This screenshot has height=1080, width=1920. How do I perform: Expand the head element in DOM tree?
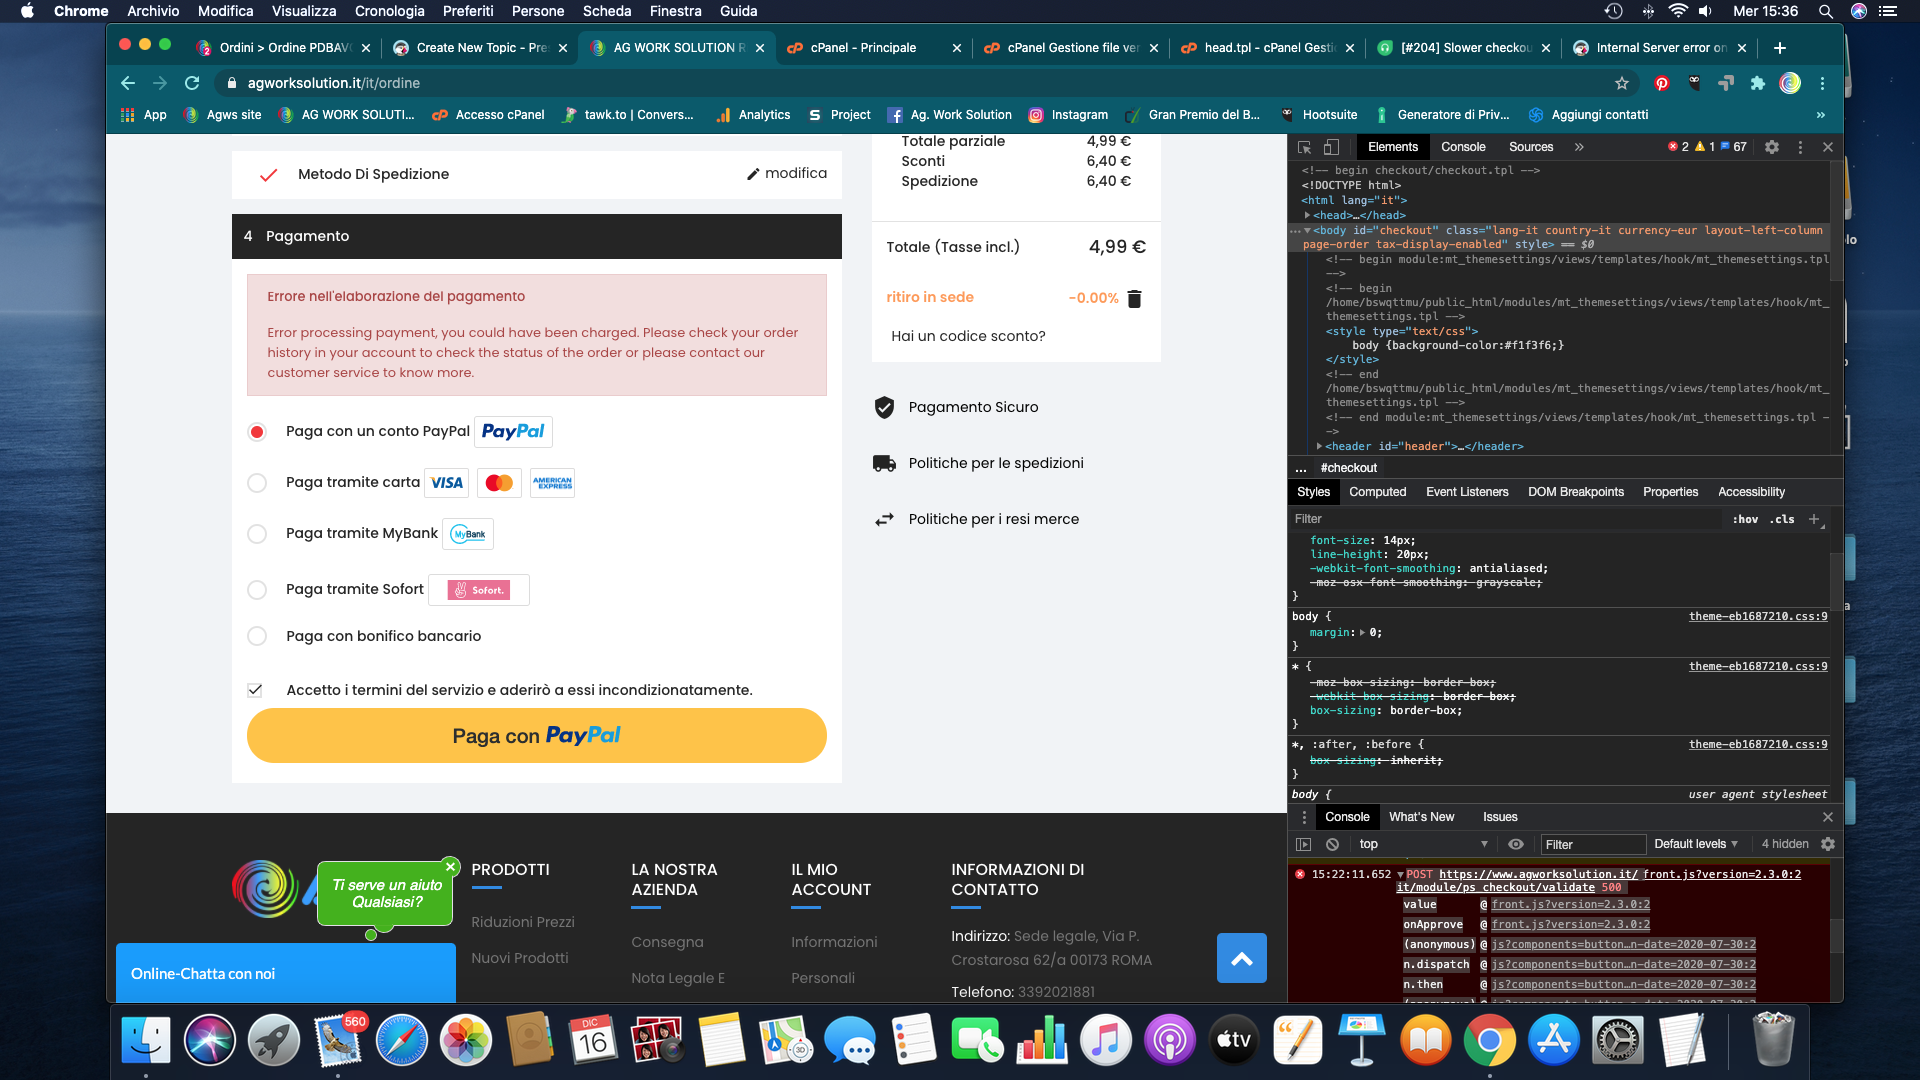(x=1307, y=215)
